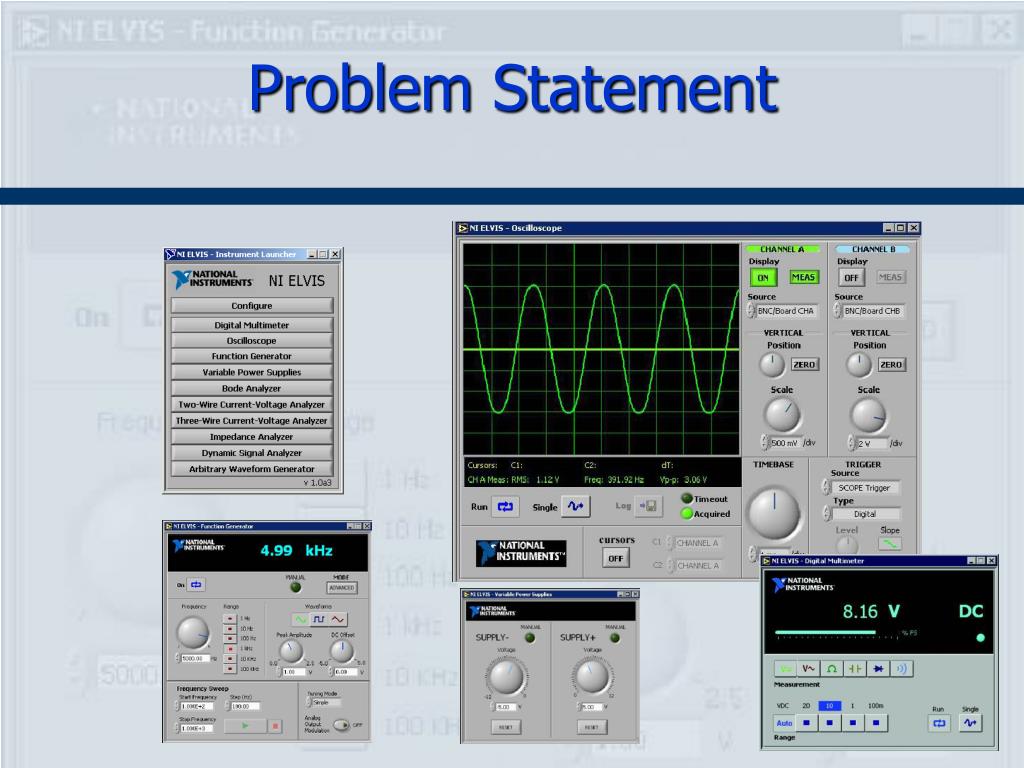
Task: Click the National Instruments logo in Oscilloscope
Action: (x=521, y=552)
